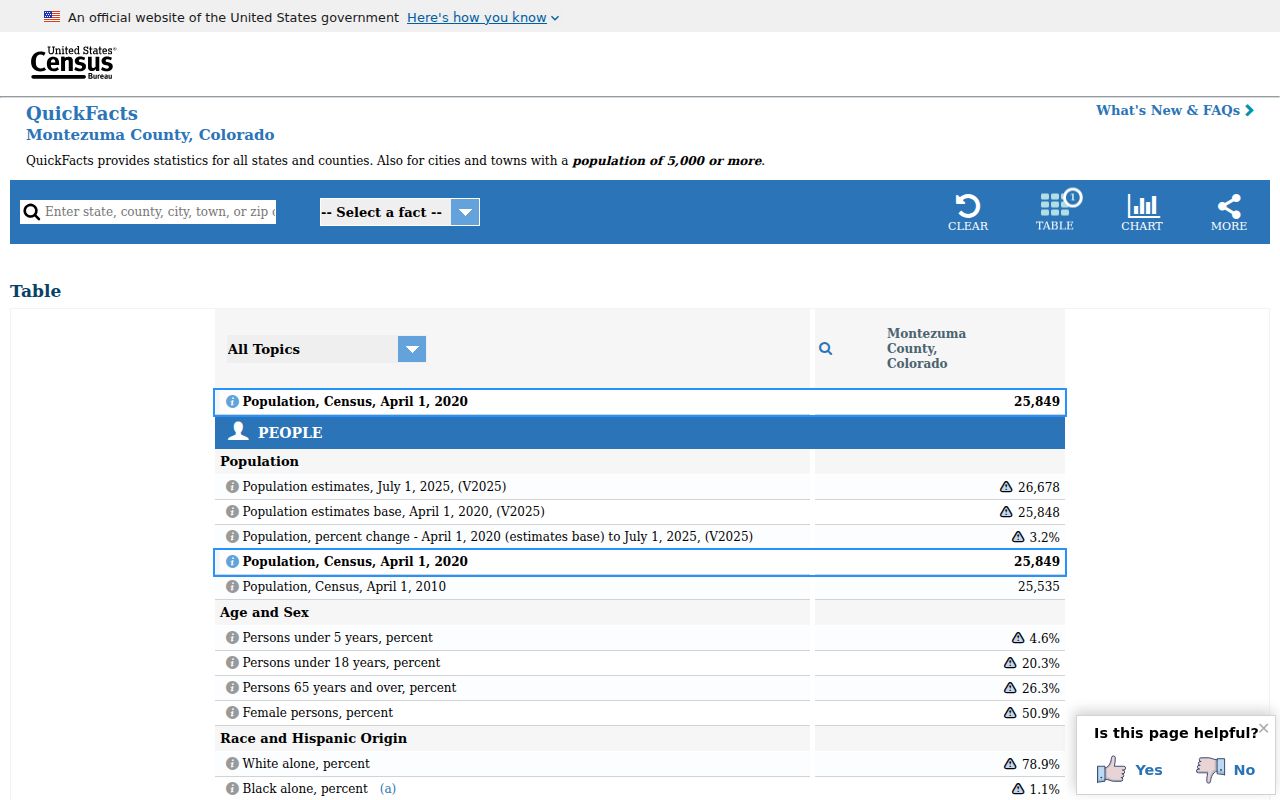Open the MORE share icon

(x=1229, y=206)
